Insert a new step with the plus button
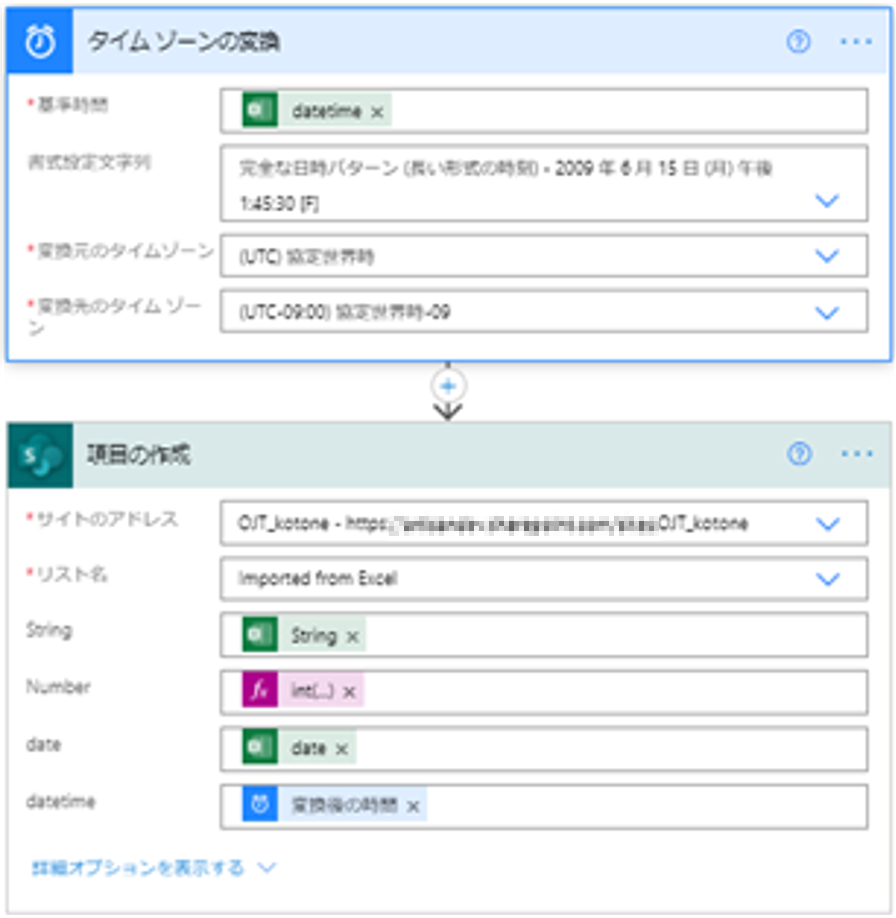Screen dimensions: 896x918 pyautogui.click(x=448, y=386)
